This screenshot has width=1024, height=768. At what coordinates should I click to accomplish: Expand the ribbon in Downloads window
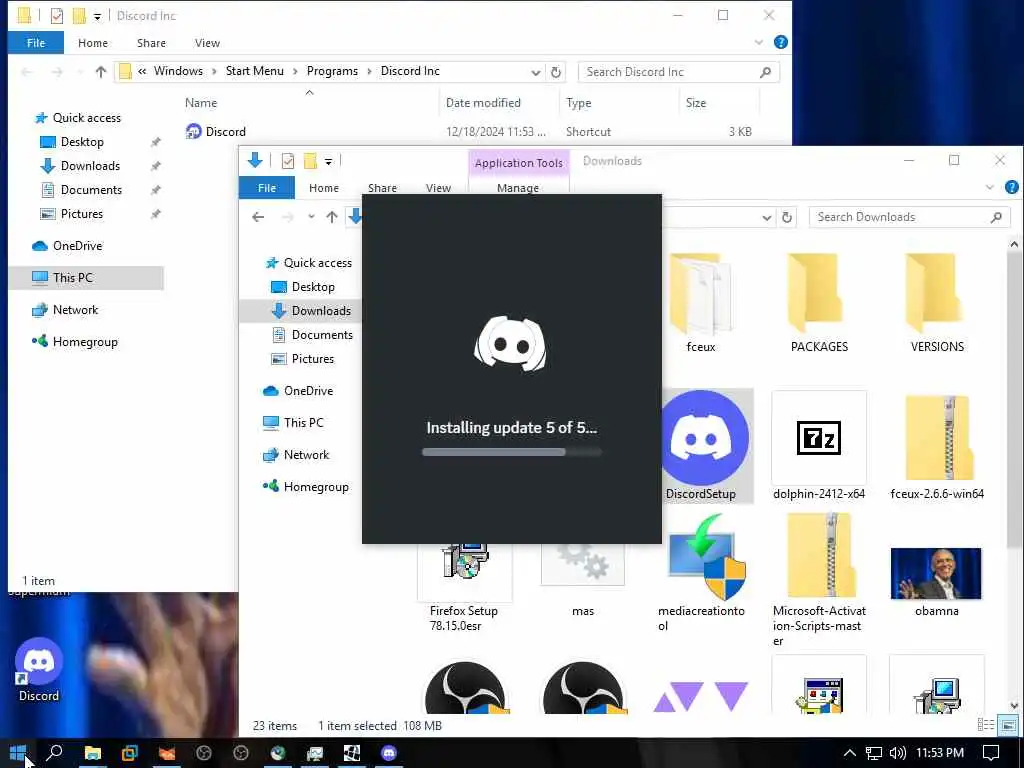(989, 187)
